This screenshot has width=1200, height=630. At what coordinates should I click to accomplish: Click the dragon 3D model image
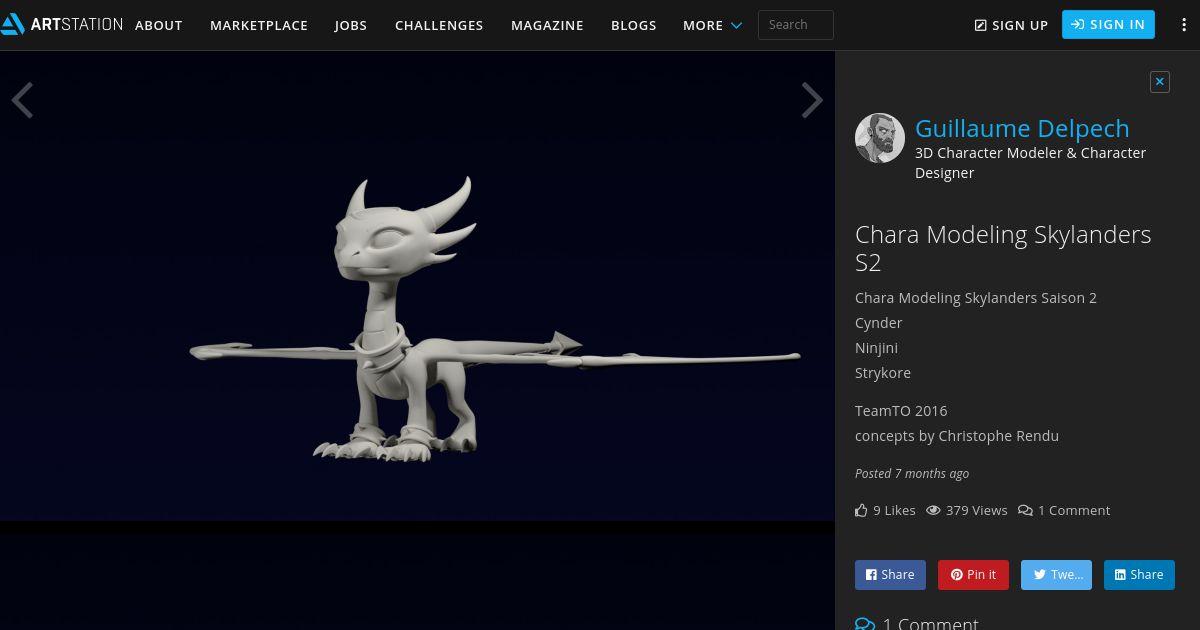click(417, 287)
